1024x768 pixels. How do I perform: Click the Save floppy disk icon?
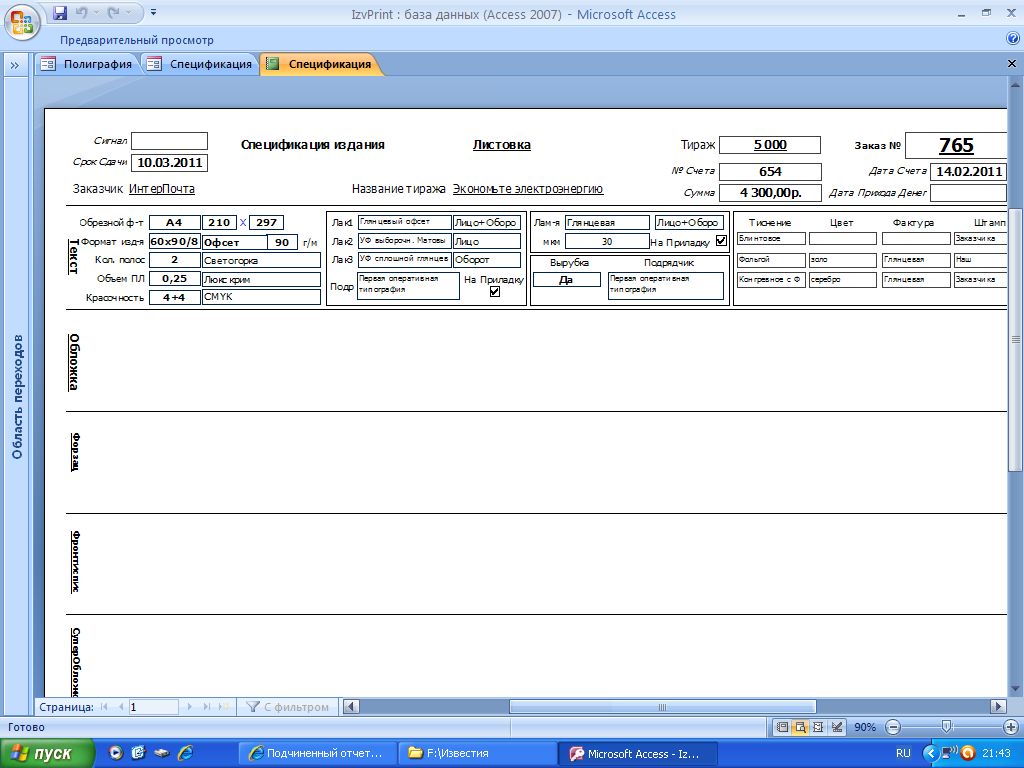pos(60,12)
